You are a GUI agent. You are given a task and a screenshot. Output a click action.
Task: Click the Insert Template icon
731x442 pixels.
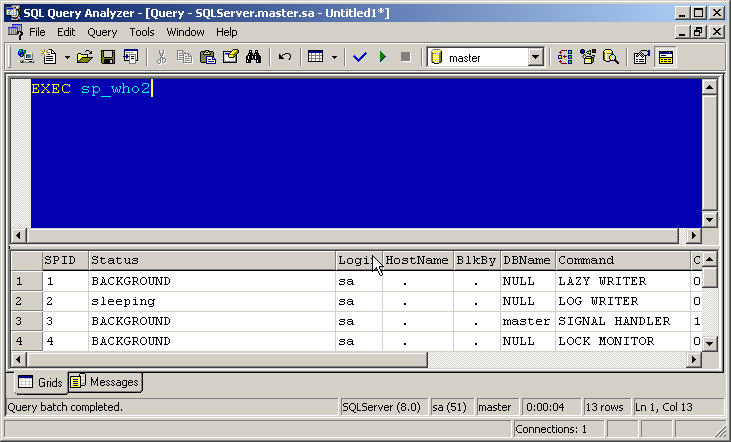[x=131, y=57]
